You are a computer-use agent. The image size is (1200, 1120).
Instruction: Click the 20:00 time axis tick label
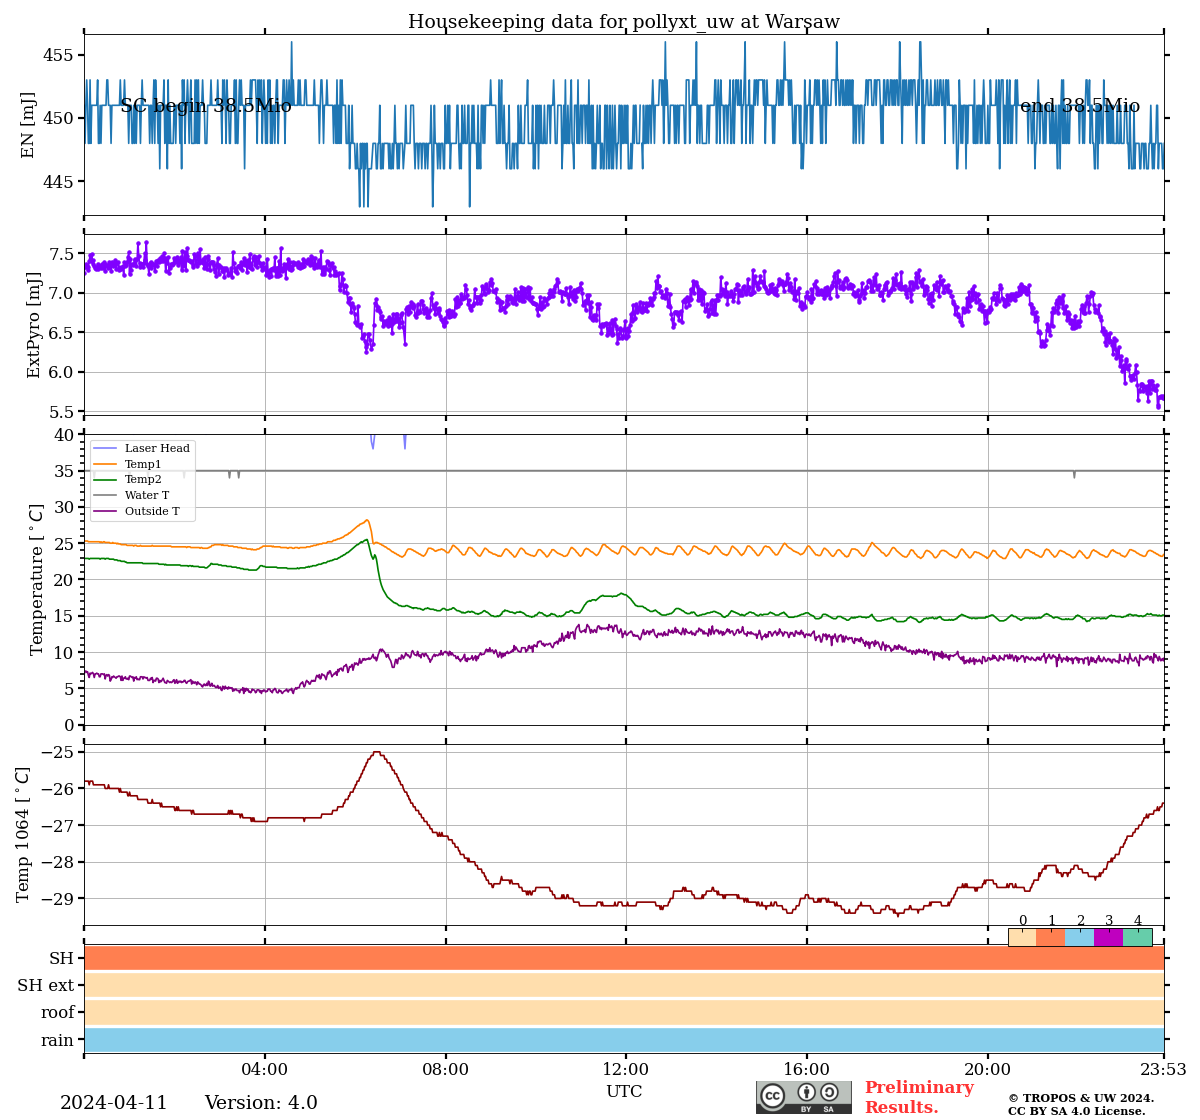(988, 1070)
